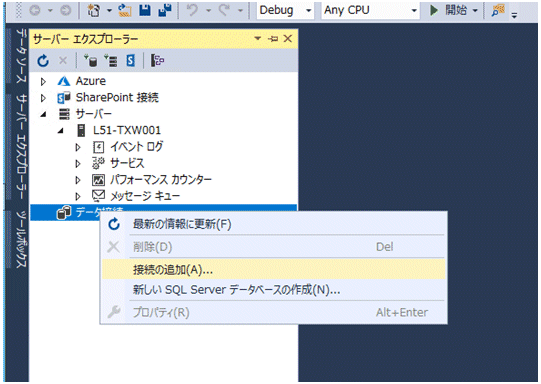541x384 pixels.
Task: Click the connect to server toolbar icon
Action: click(x=111, y=61)
